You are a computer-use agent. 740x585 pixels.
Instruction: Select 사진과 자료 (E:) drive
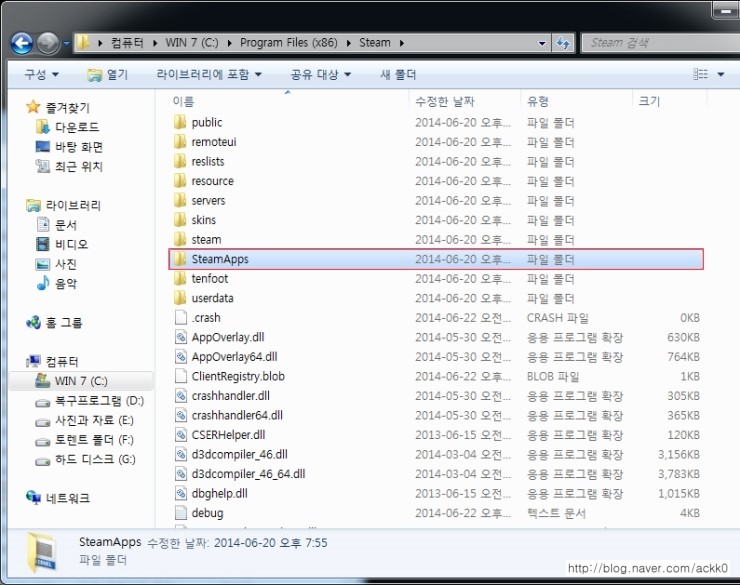(85, 420)
